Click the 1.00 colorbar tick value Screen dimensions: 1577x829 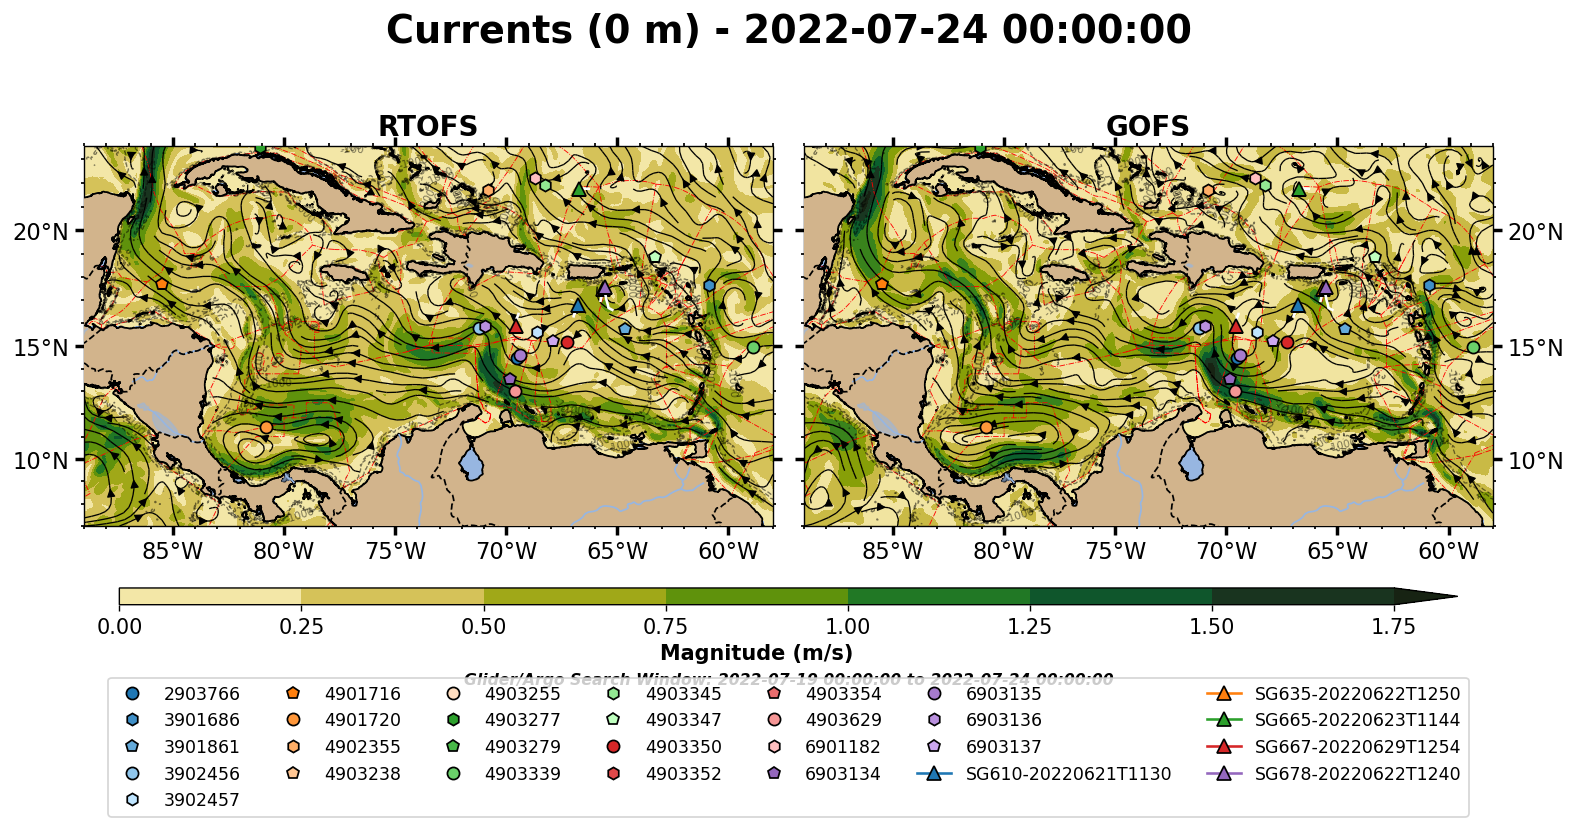pos(848,627)
